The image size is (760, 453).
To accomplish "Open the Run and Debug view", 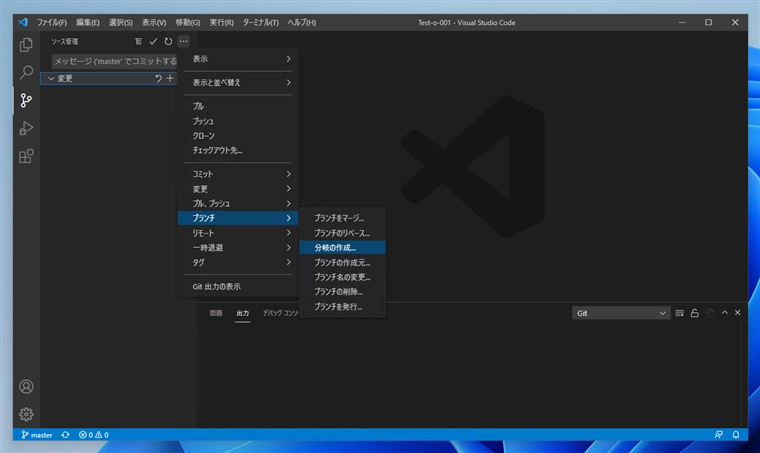I will coord(26,128).
